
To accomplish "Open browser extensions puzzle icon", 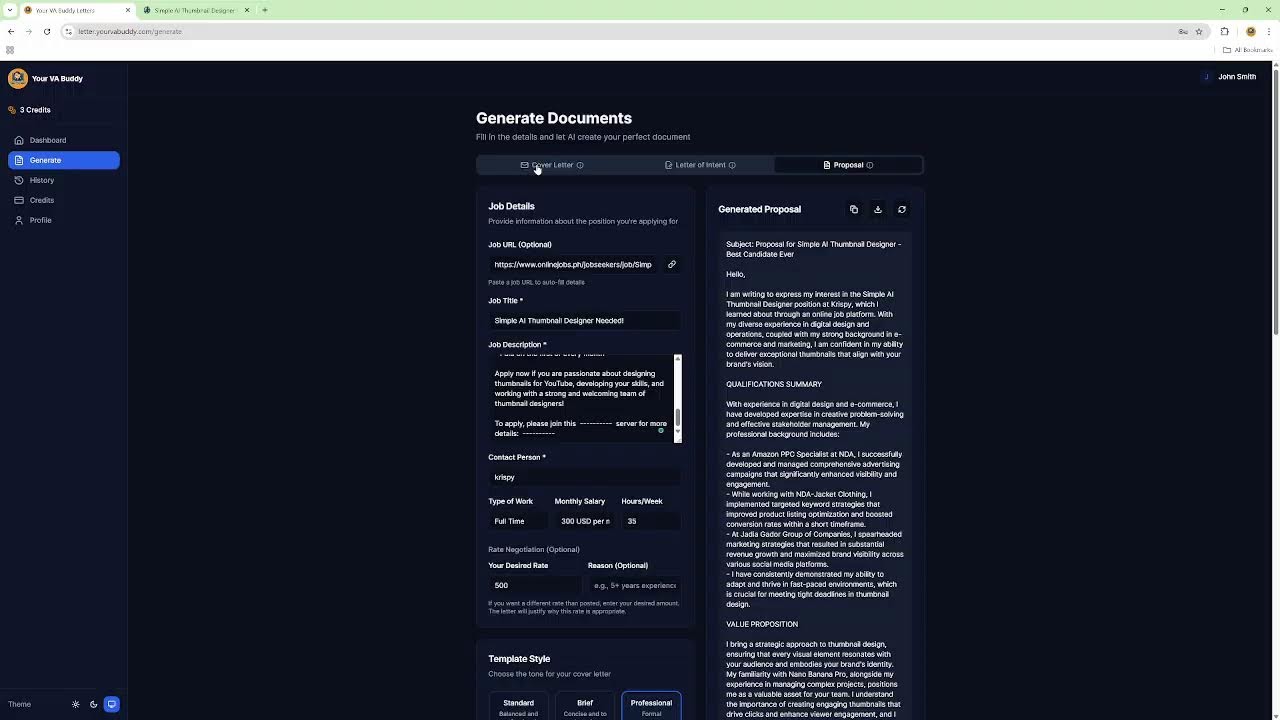I will (x=1224, y=31).
